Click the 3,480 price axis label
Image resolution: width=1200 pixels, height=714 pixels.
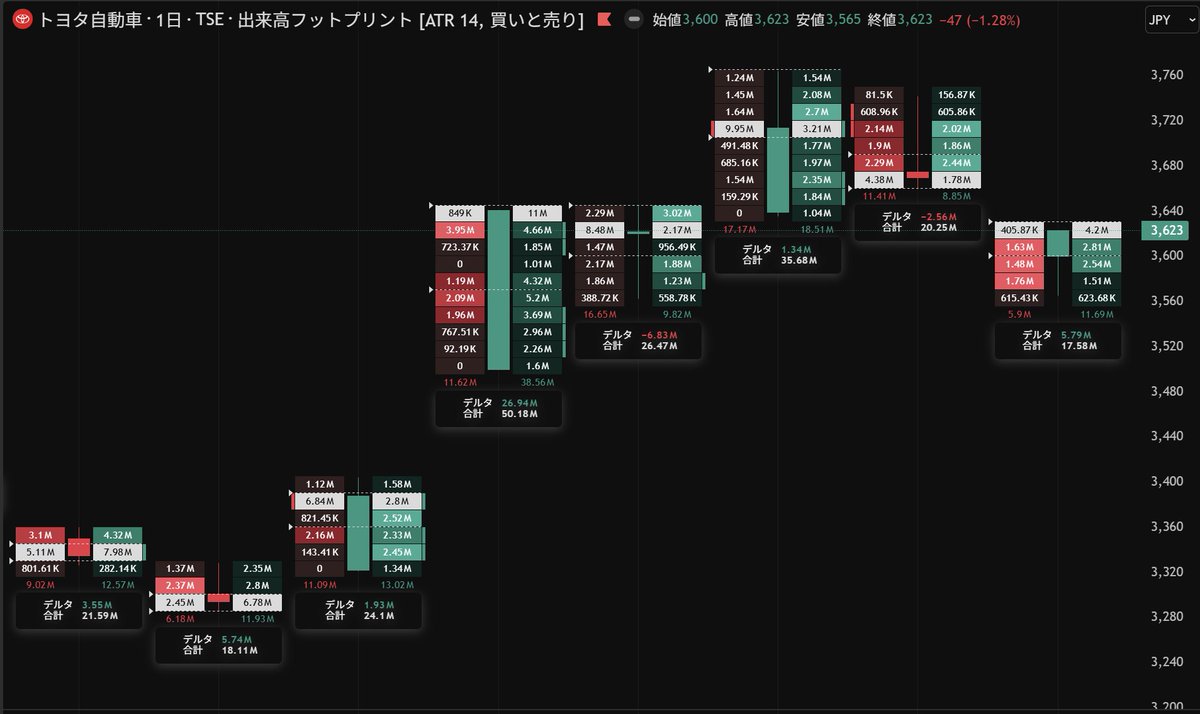pyautogui.click(x=1169, y=391)
